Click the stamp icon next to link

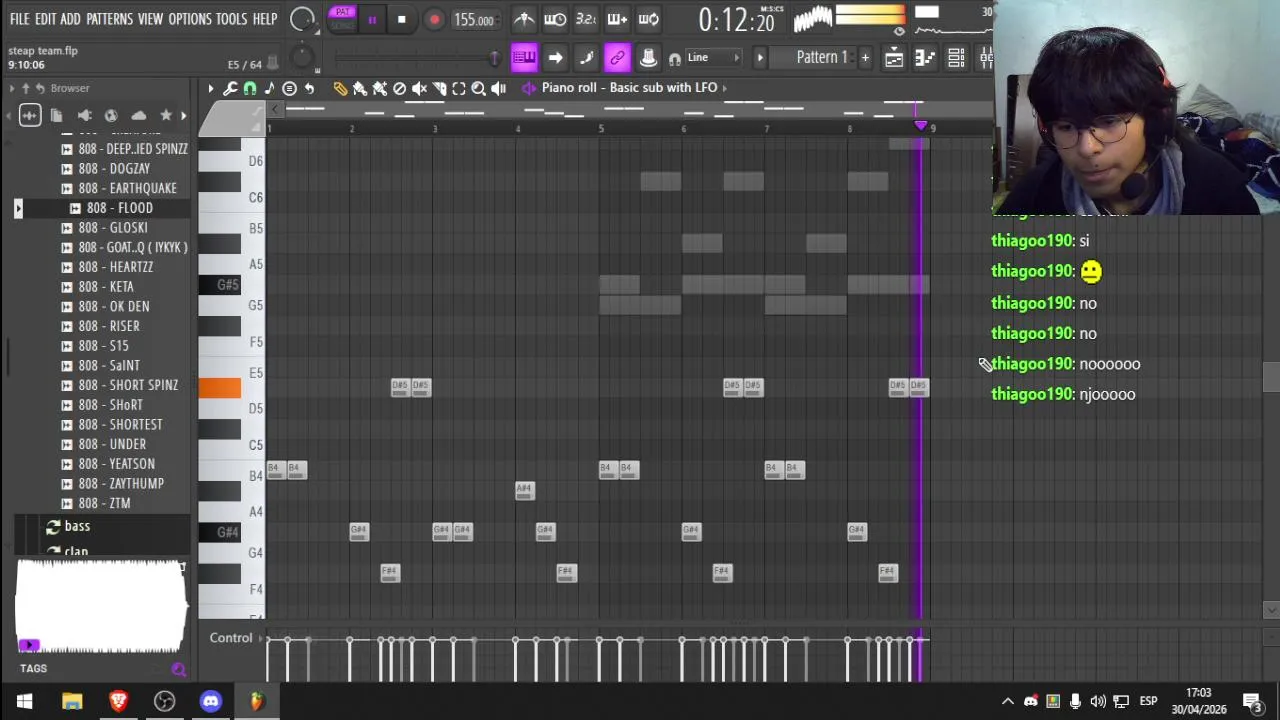[648, 58]
